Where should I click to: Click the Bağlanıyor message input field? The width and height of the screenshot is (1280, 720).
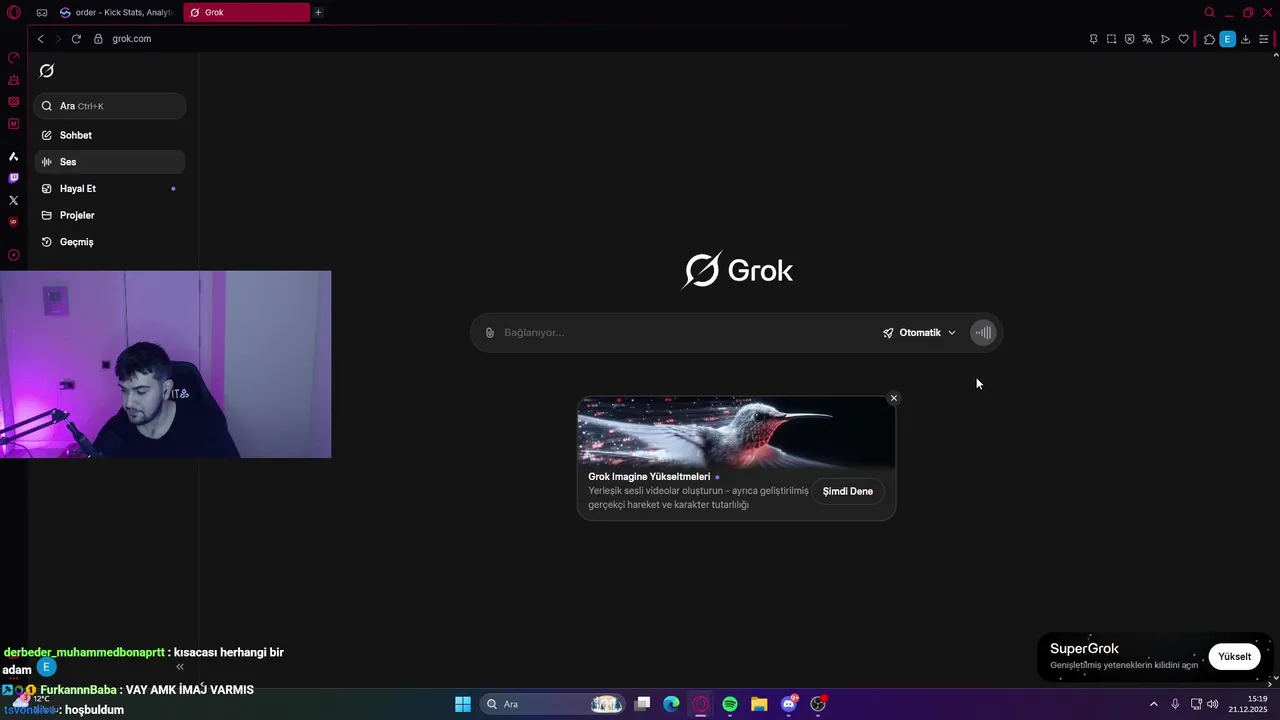coord(685,333)
